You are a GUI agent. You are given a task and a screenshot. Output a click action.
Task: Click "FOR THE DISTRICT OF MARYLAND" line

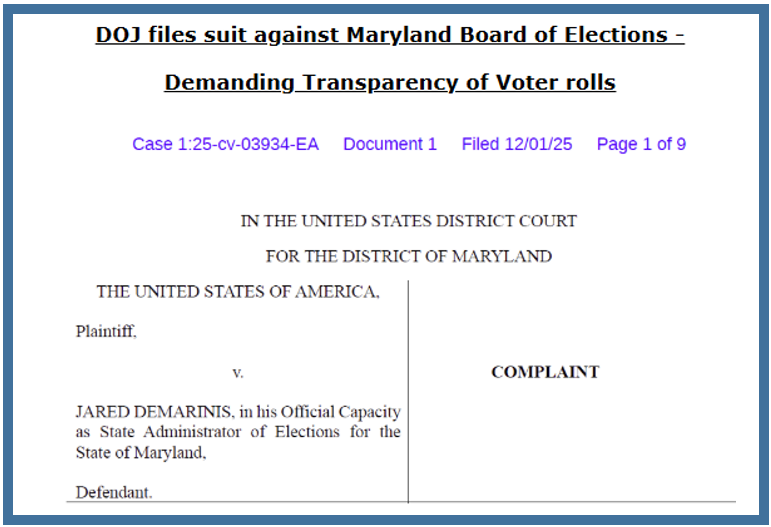(x=408, y=257)
